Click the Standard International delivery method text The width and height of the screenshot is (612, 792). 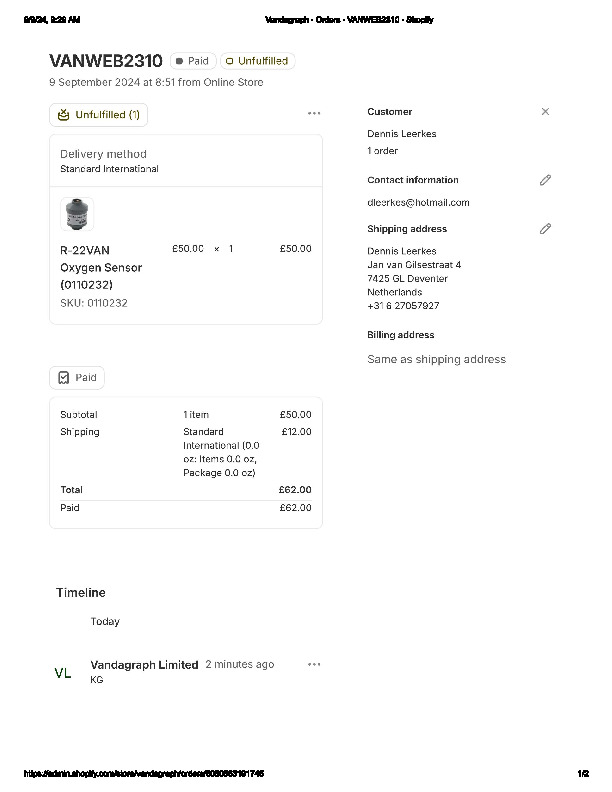(x=109, y=169)
